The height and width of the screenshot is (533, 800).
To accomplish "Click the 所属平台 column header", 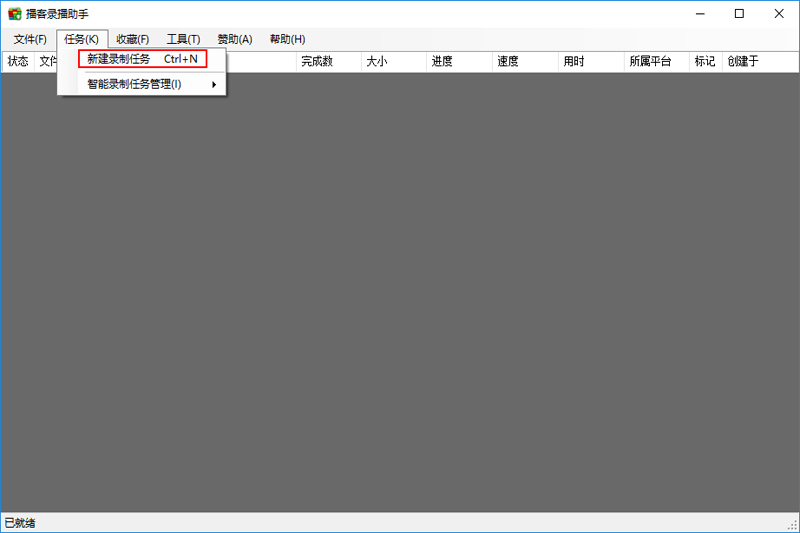I will point(649,61).
